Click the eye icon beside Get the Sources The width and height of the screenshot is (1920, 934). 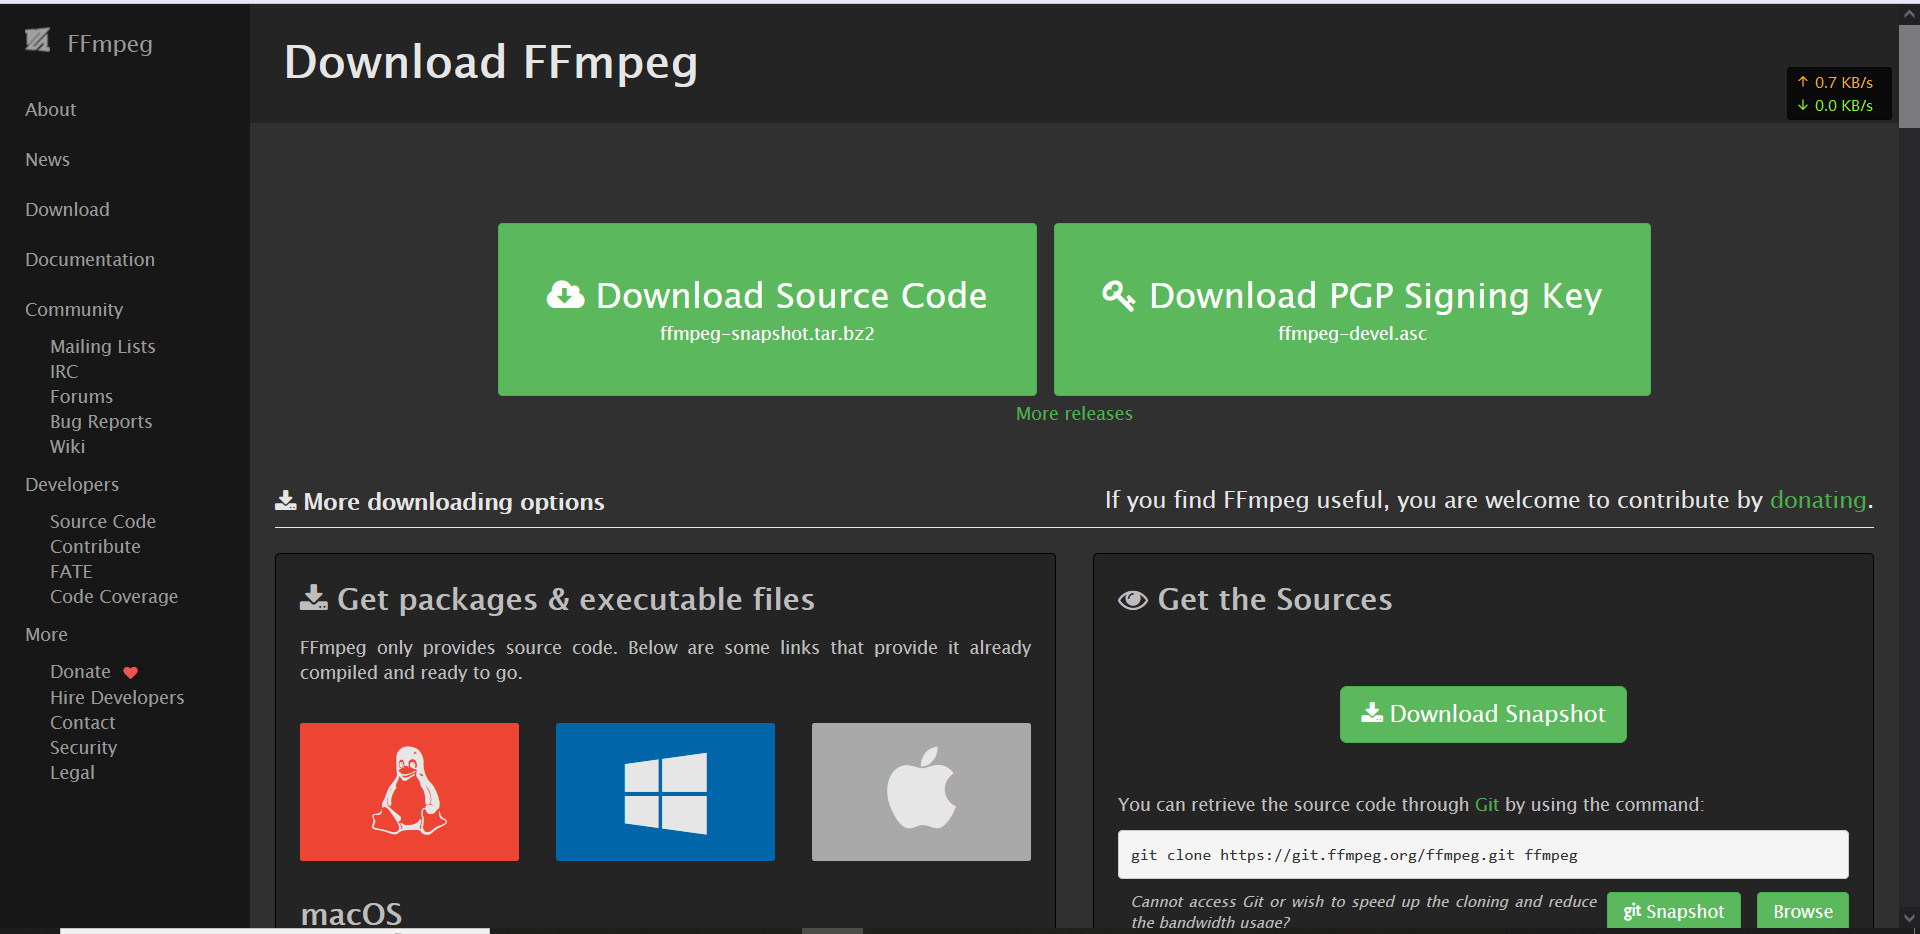[x=1132, y=600]
